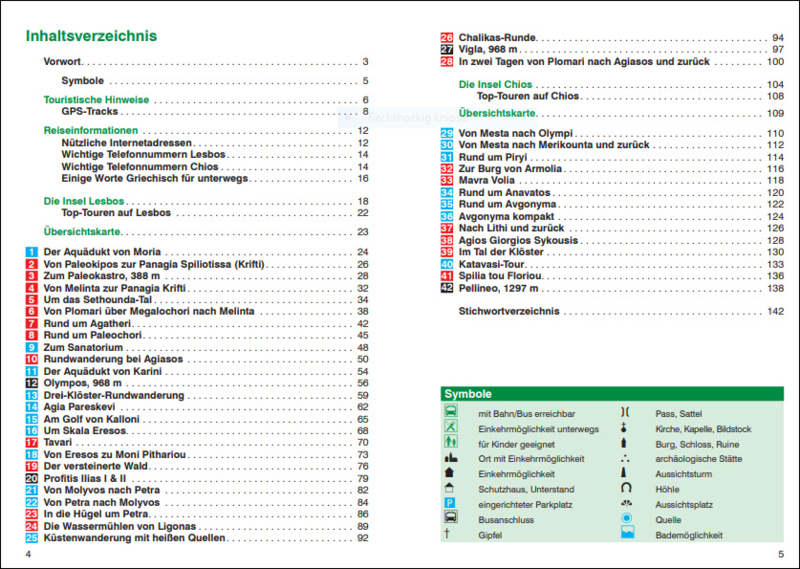
Task: Select 'Der versteinerte Wald' text
Action: click(x=95, y=466)
